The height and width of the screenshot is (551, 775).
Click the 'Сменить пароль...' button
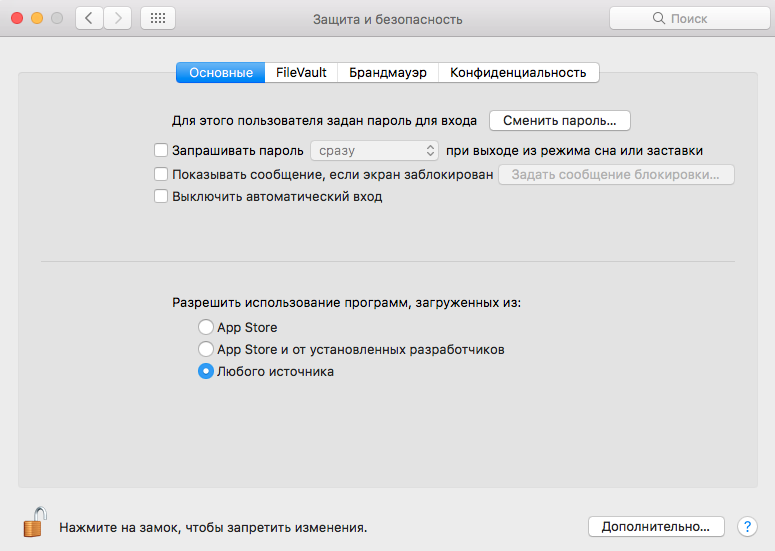pyautogui.click(x=560, y=121)
